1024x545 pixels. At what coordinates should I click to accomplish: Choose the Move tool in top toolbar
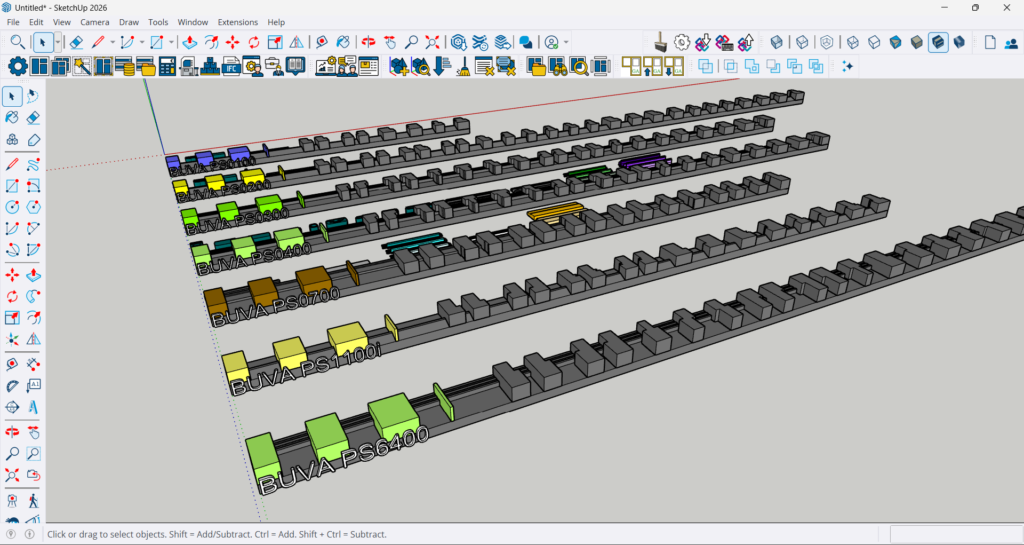click(232, 42)
